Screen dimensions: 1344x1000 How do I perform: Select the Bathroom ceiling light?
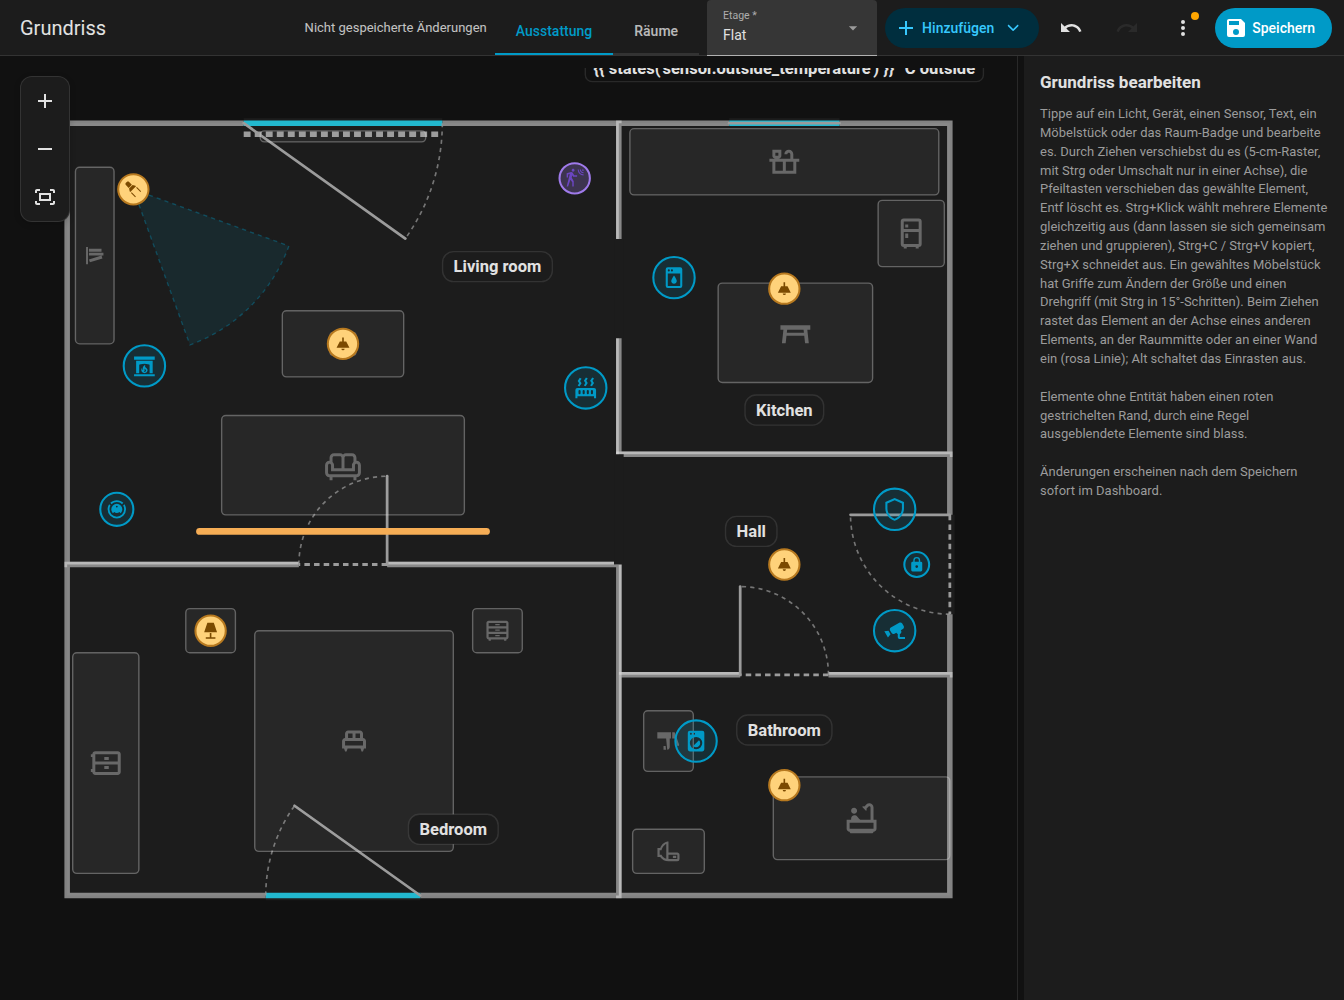point(784,786)
